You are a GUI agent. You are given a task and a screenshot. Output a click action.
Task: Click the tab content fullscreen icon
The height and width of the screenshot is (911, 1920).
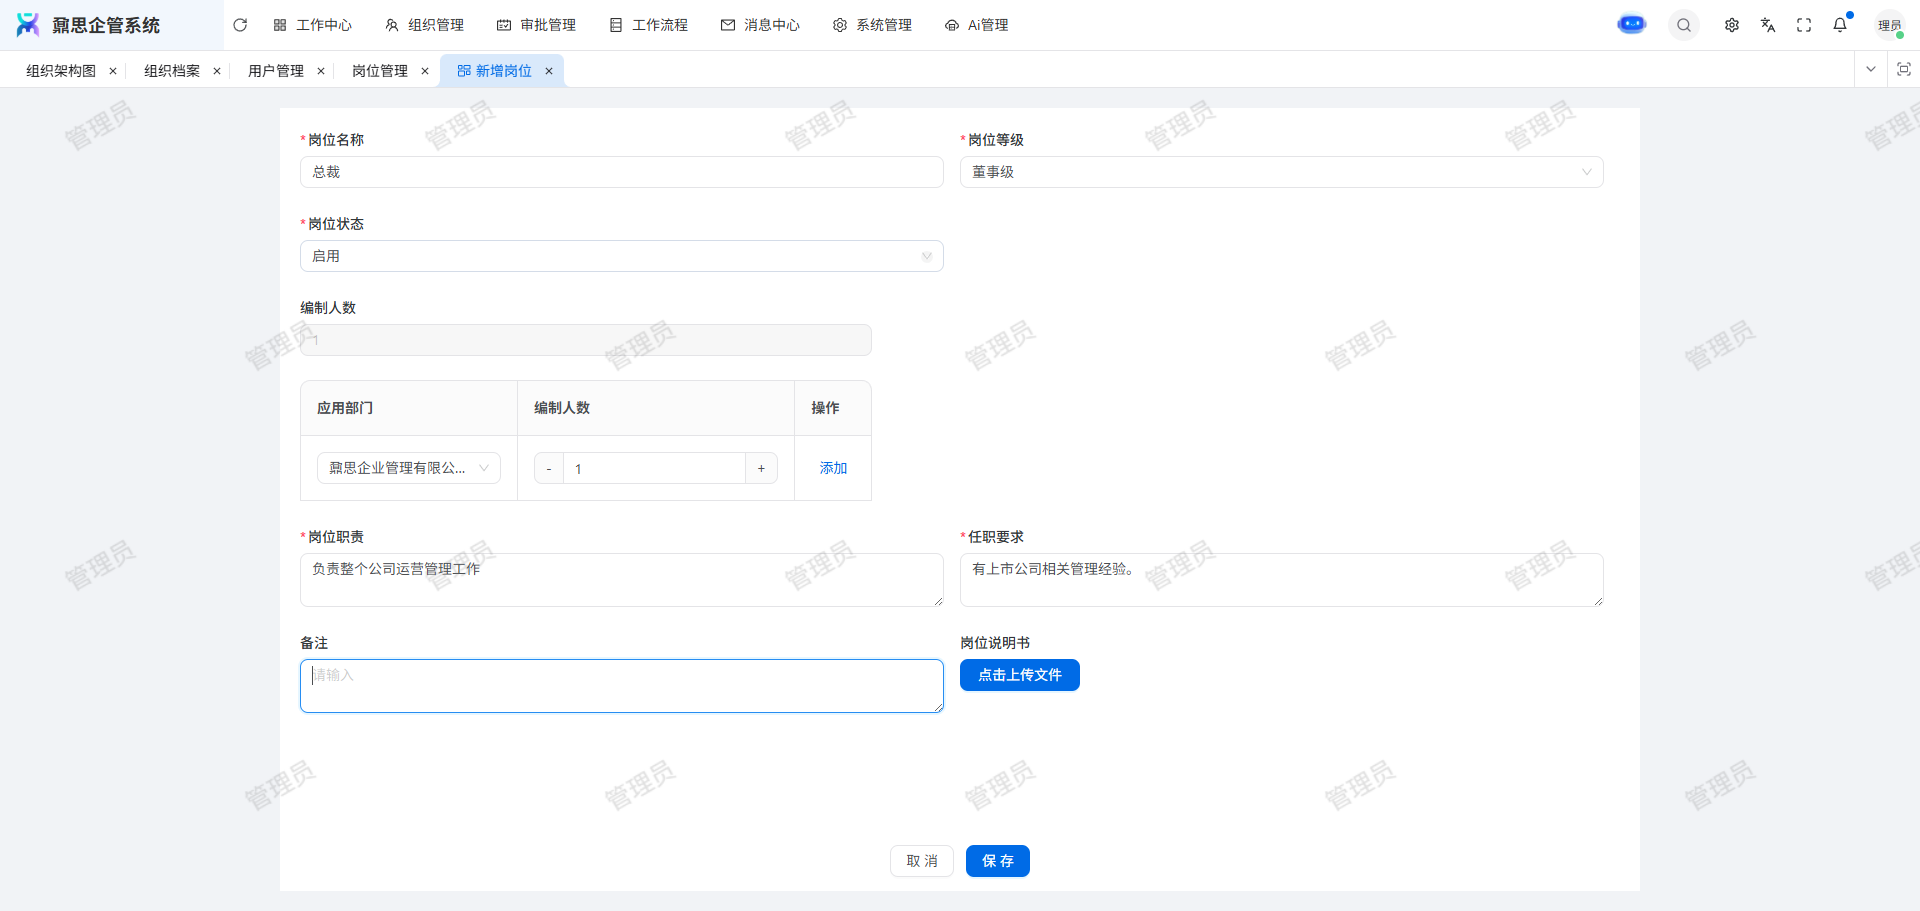coord(1904,70)
